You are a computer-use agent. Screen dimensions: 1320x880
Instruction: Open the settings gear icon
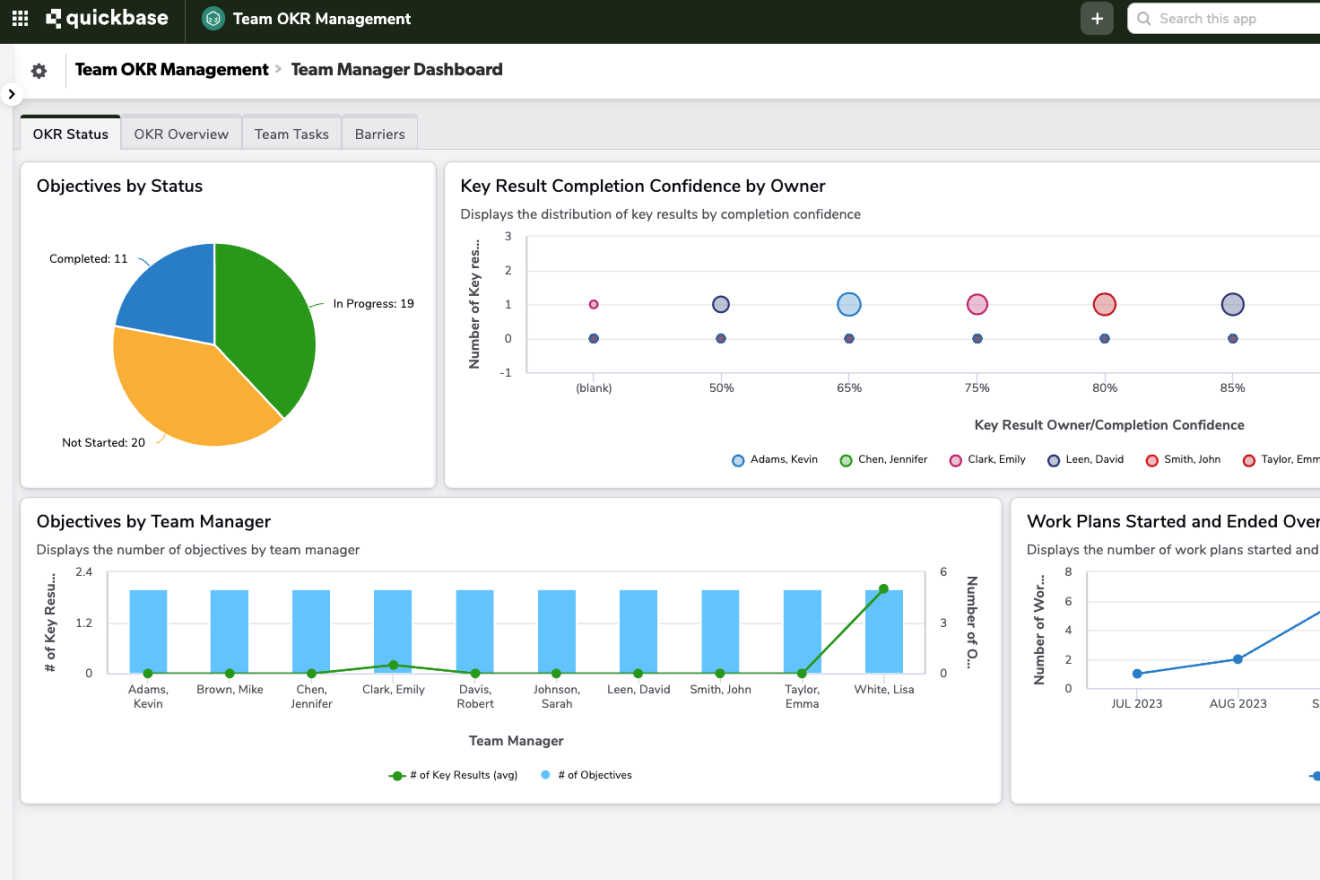39,71
